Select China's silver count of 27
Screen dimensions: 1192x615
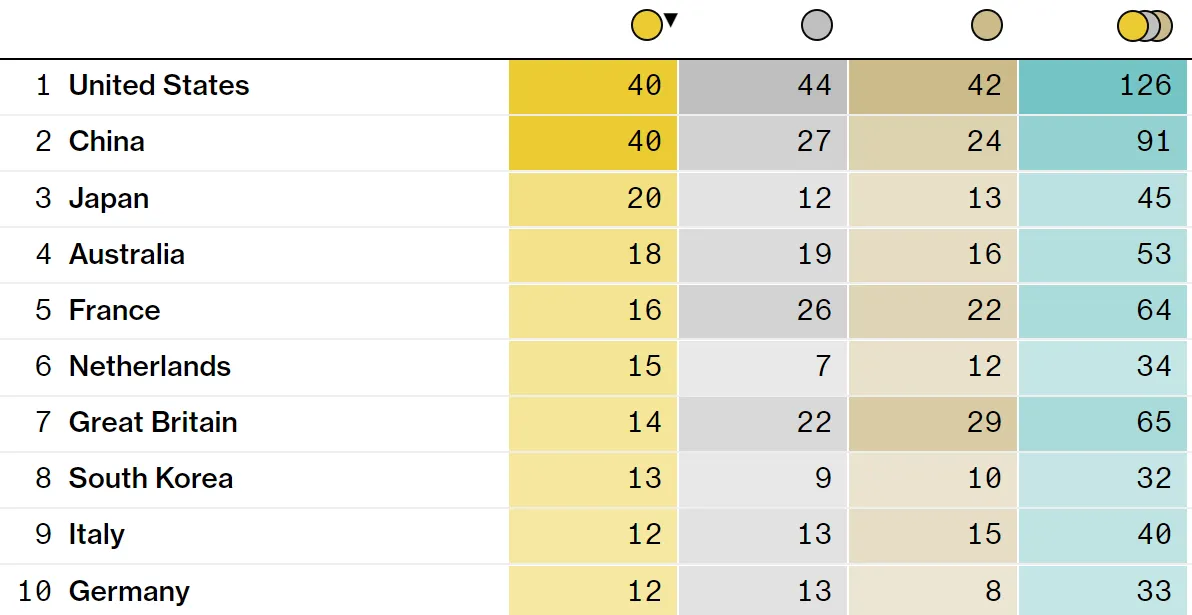tap(763, 142)
